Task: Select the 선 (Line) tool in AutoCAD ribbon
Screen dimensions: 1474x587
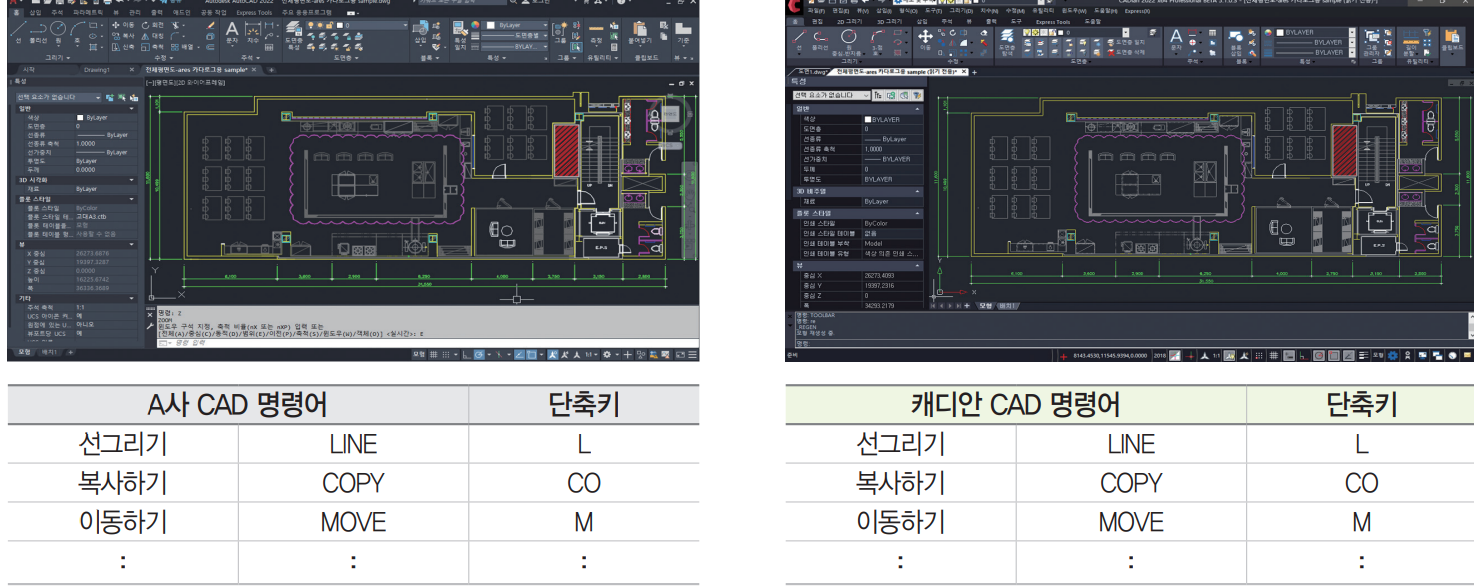Action: [18, 32]
